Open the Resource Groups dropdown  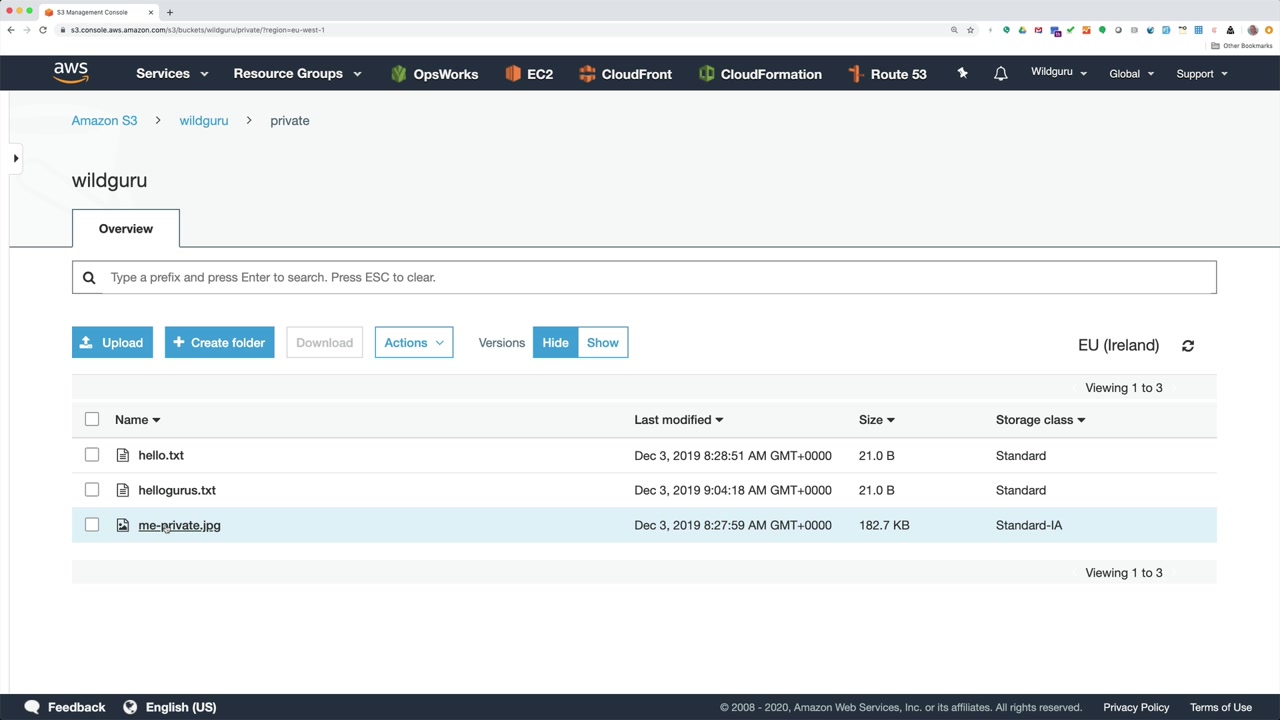point(297,74)
